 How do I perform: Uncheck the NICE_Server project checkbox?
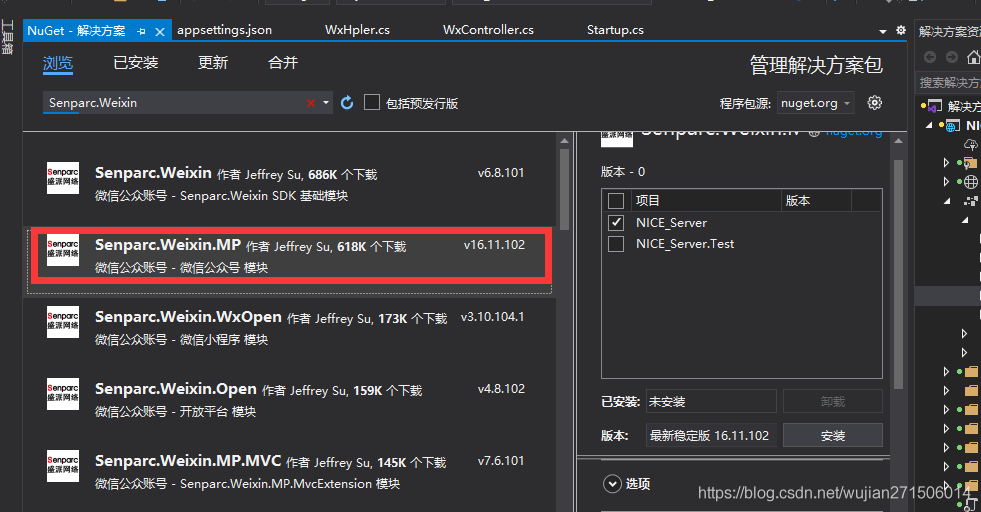click(616, 222)
